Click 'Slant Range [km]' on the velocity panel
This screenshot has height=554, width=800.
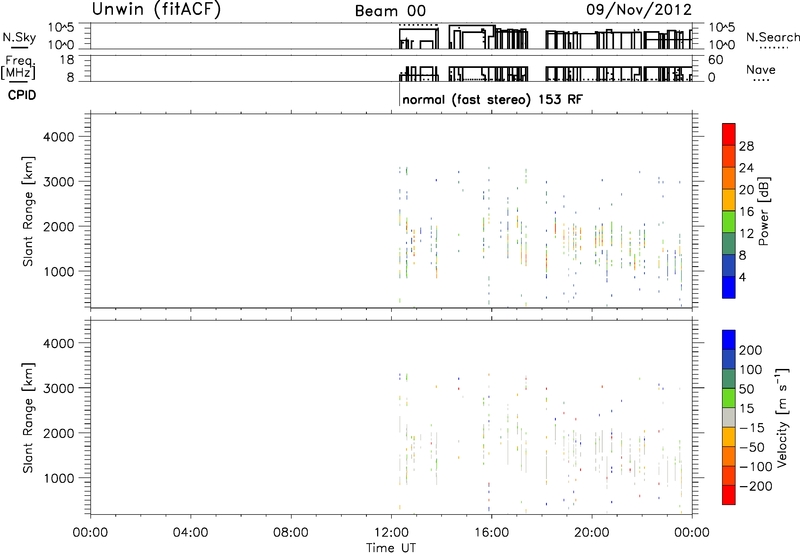[x=28, y=418]
